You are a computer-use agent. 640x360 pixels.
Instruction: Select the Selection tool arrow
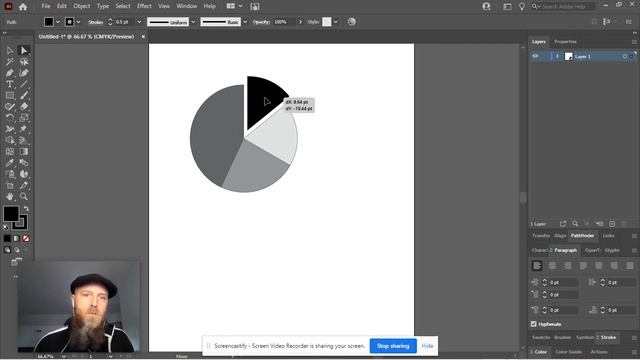(10, 51)
